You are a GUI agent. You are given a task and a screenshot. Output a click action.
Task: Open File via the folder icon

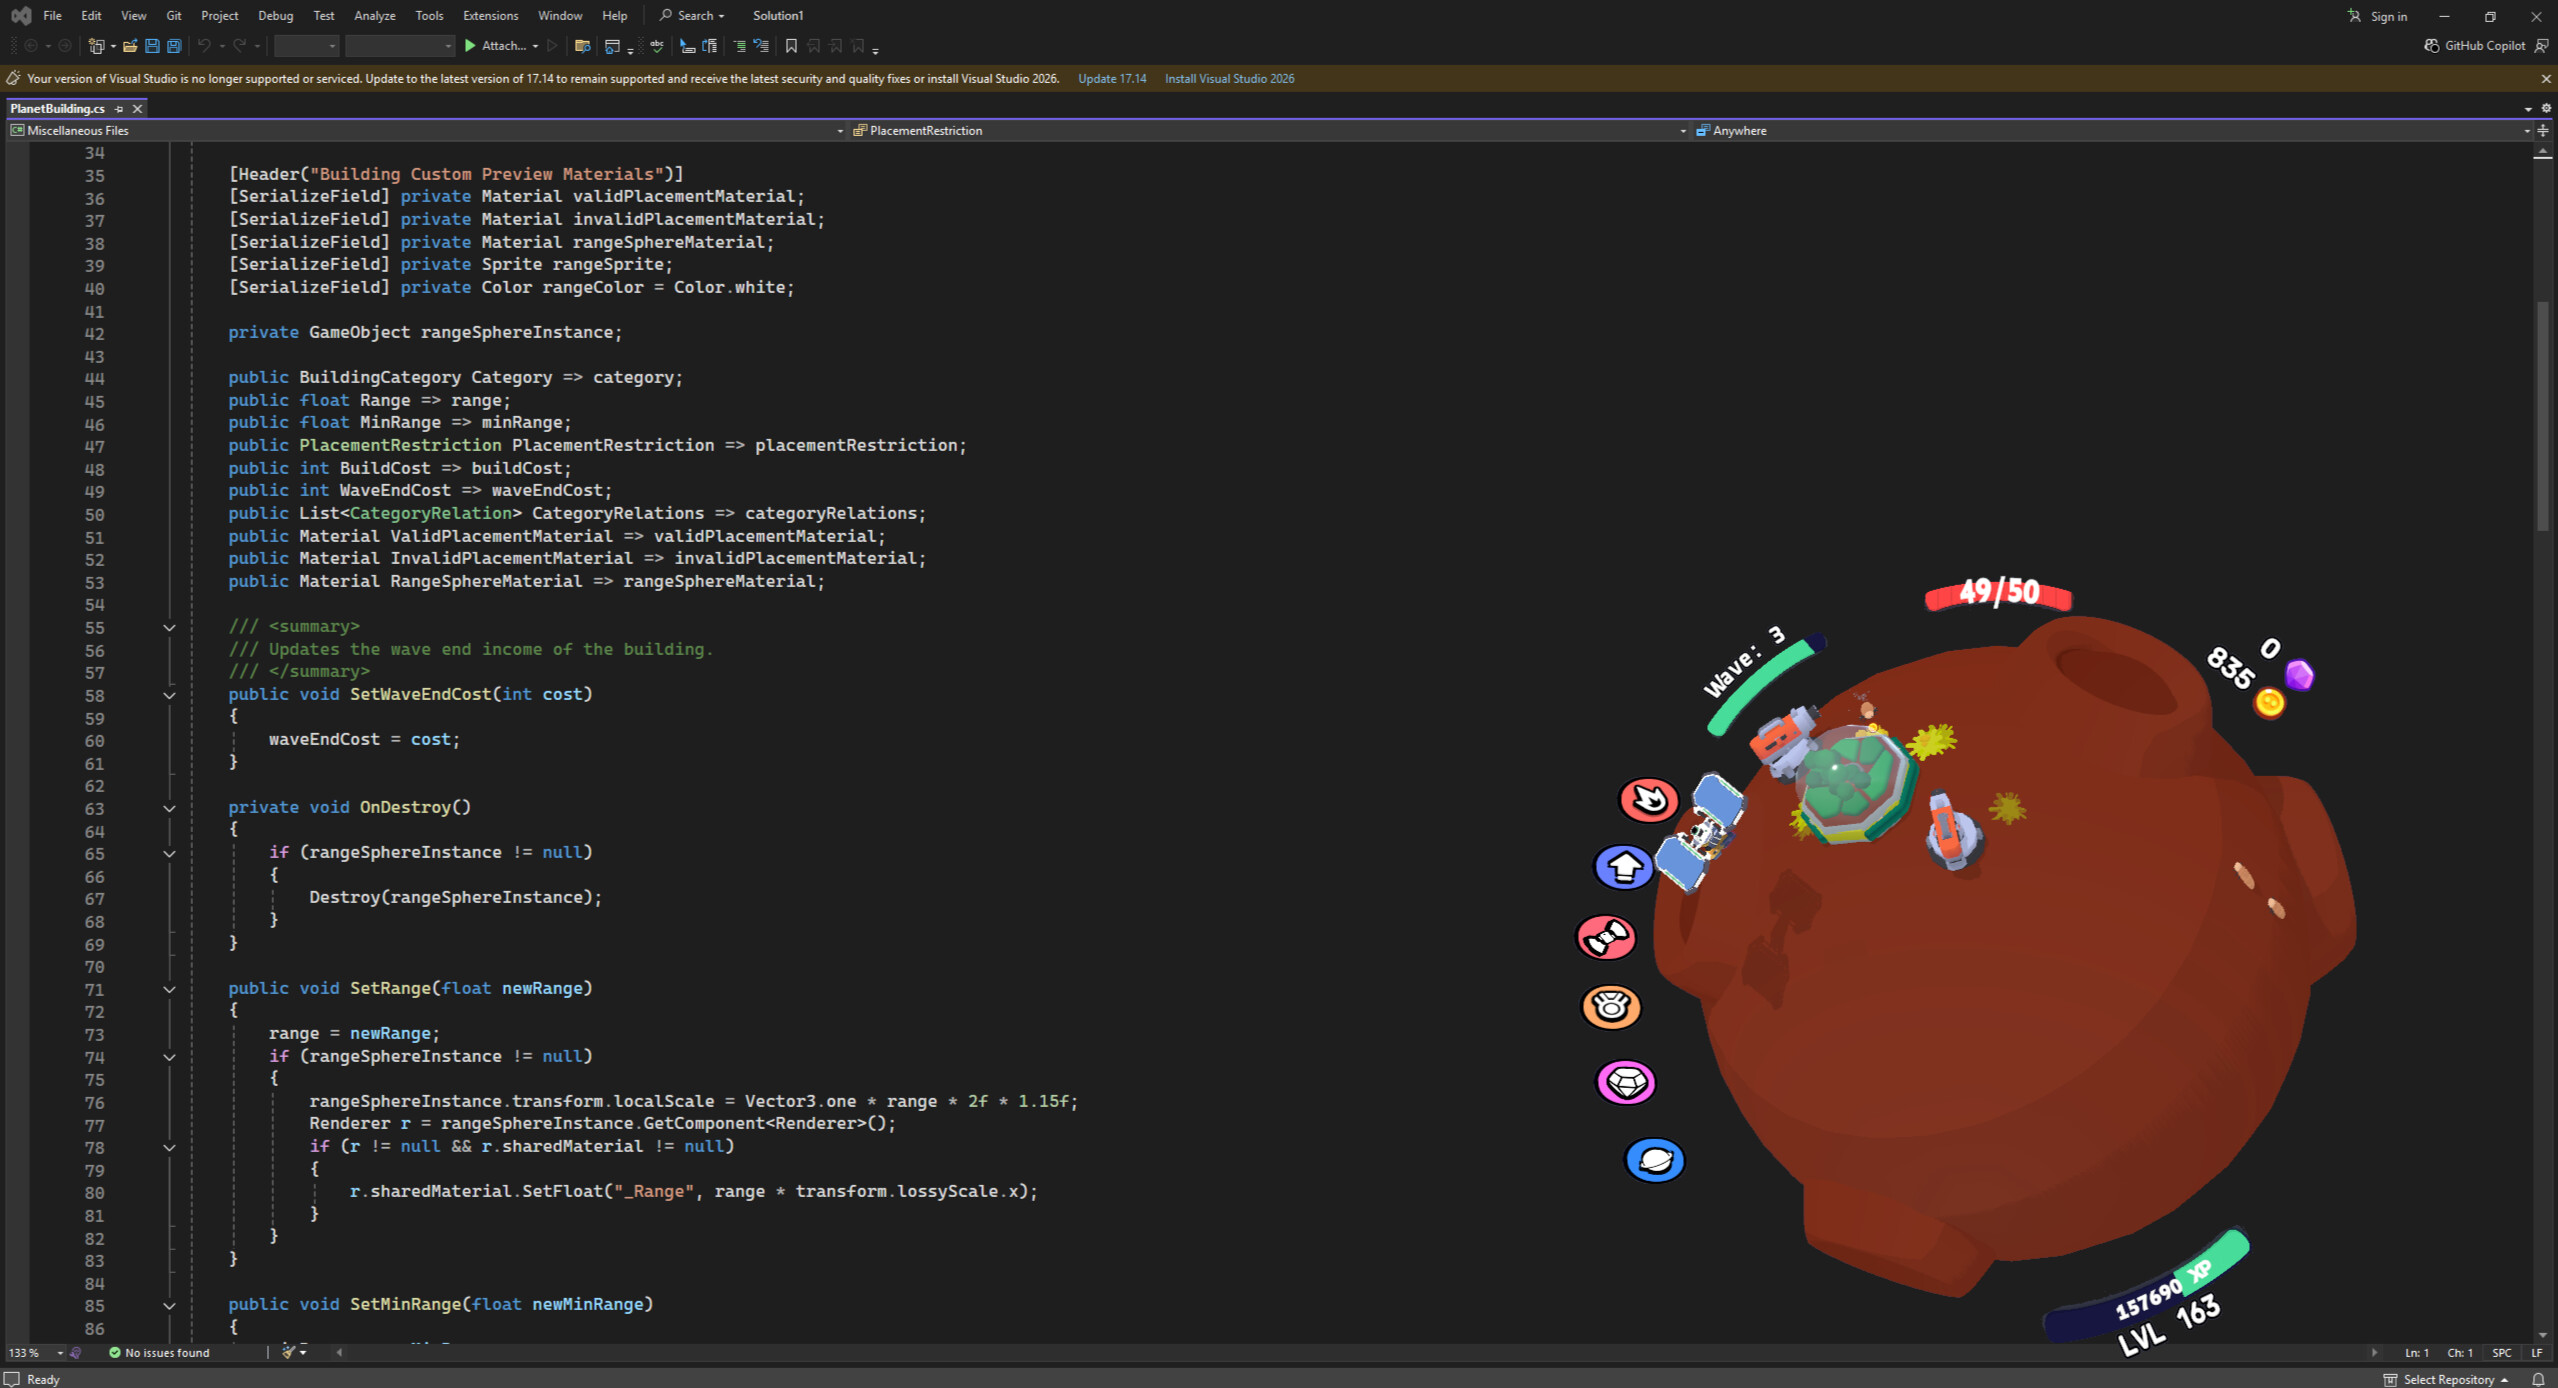click(130, 46)
